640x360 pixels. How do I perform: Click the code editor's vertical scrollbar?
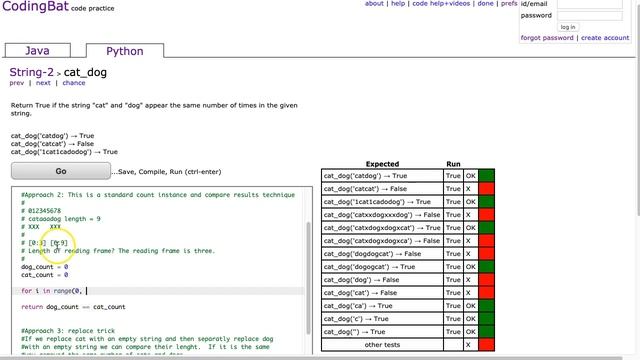coord(309,278)
